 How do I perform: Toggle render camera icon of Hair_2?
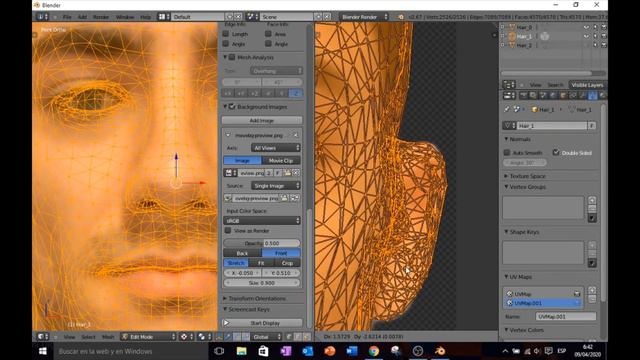coord(604,45)
